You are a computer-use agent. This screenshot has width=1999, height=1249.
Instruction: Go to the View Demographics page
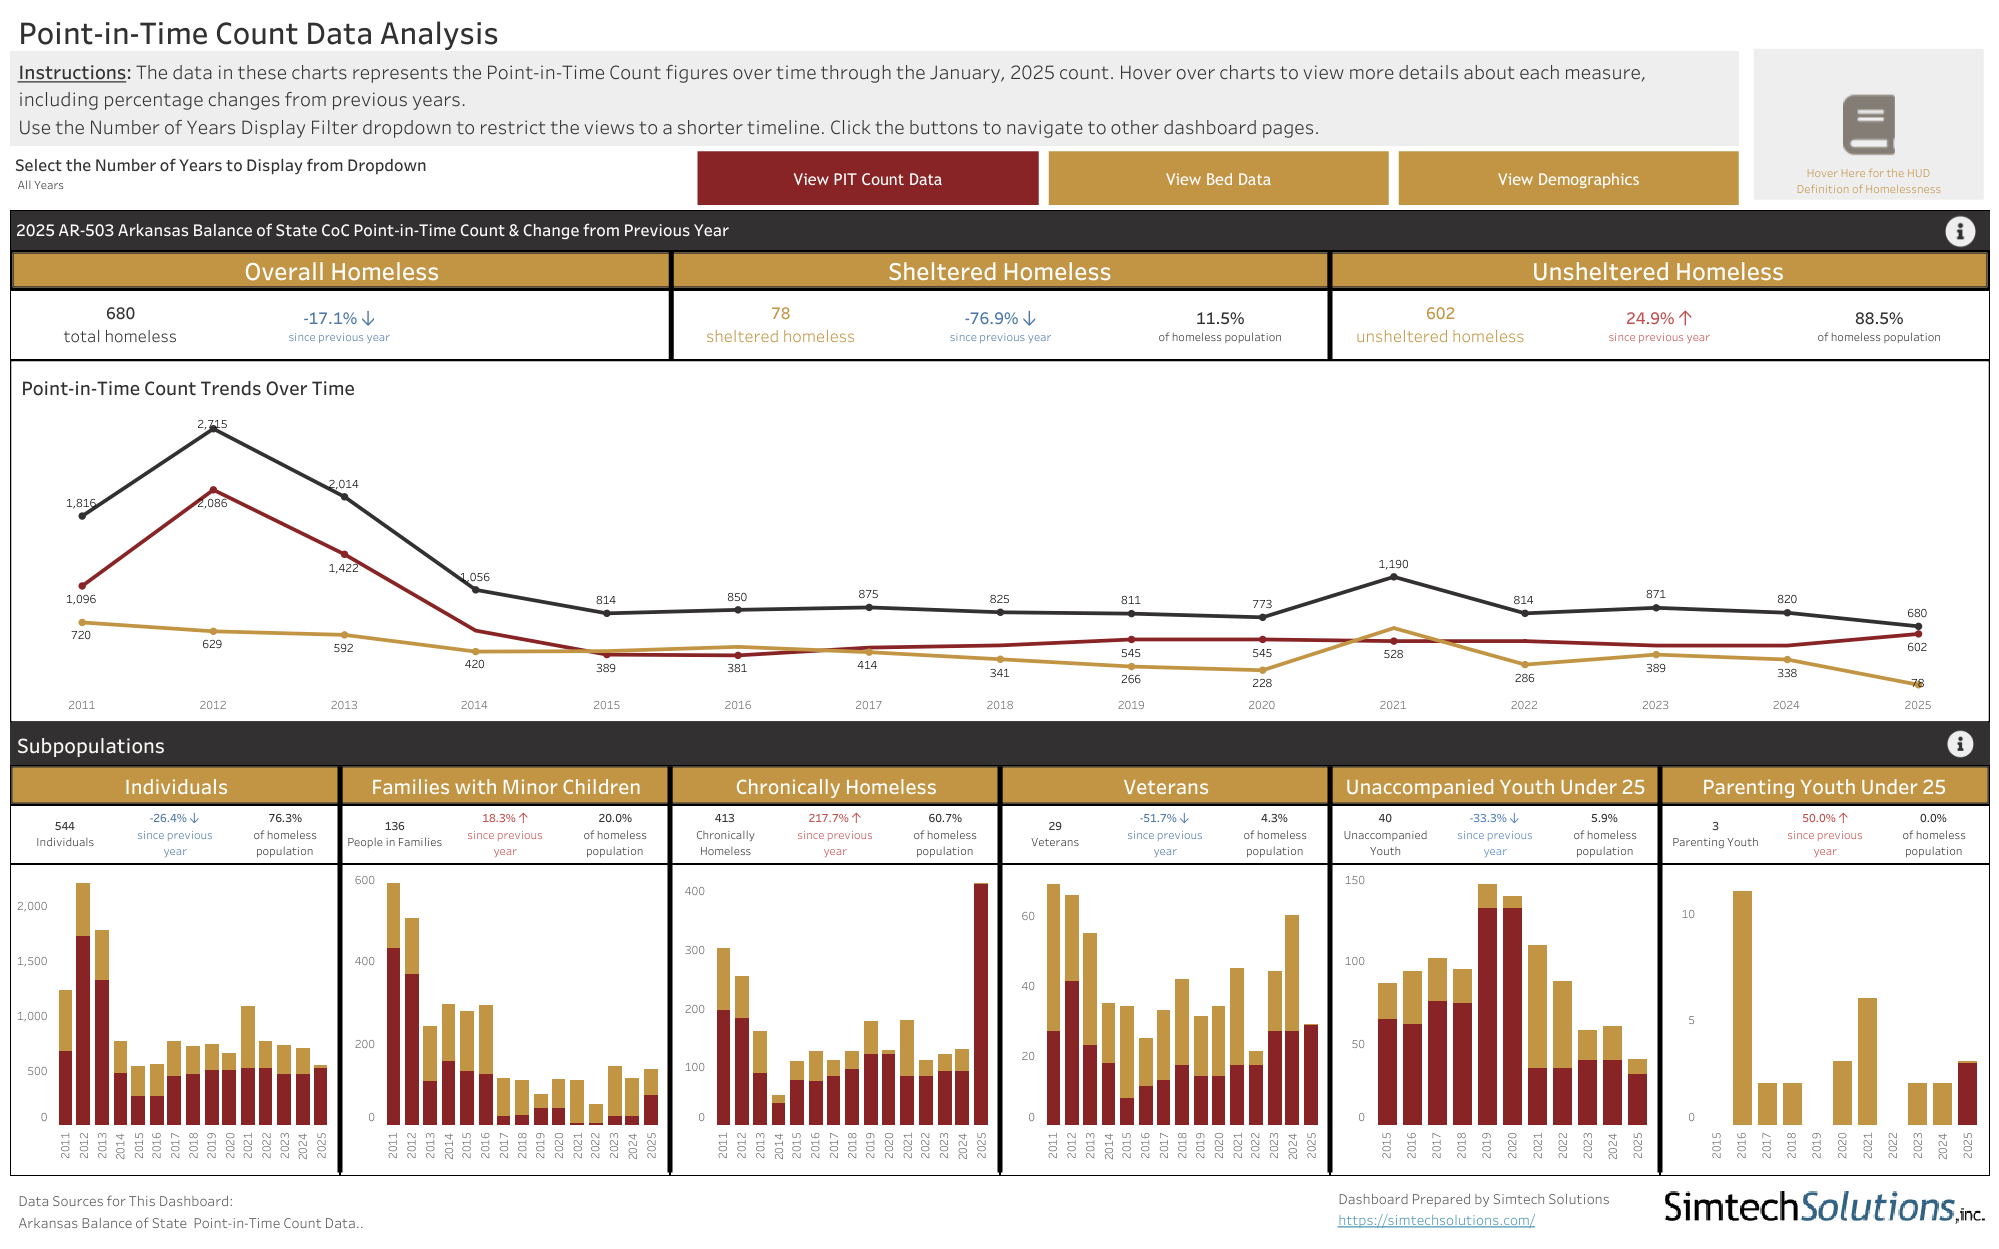coord(1568,179)
